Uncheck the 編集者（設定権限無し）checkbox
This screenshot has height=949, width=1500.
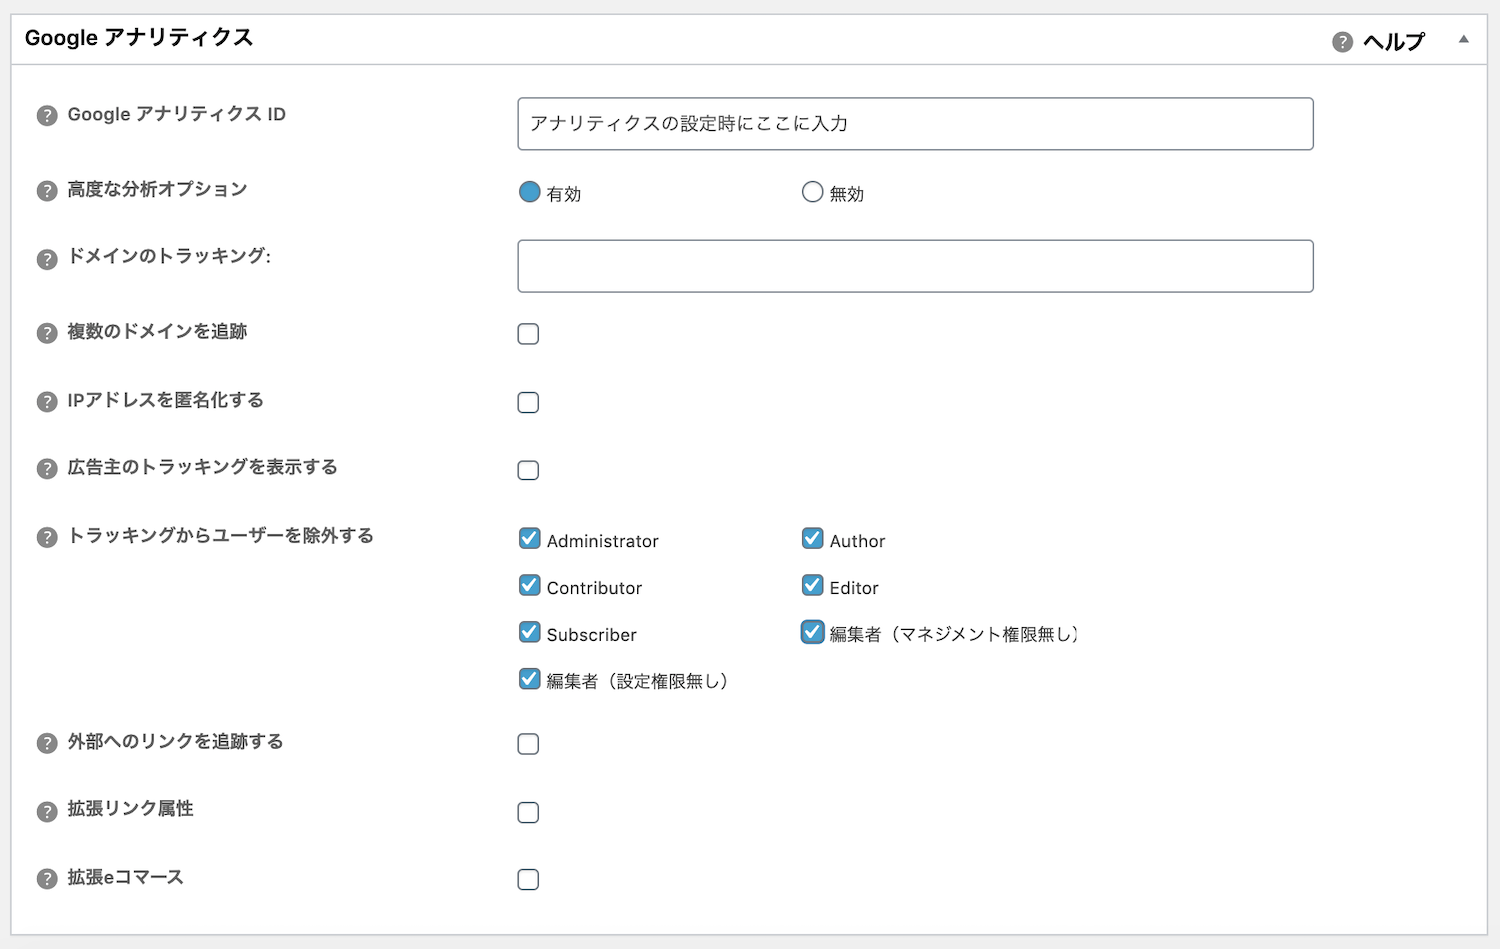(530, 680)
